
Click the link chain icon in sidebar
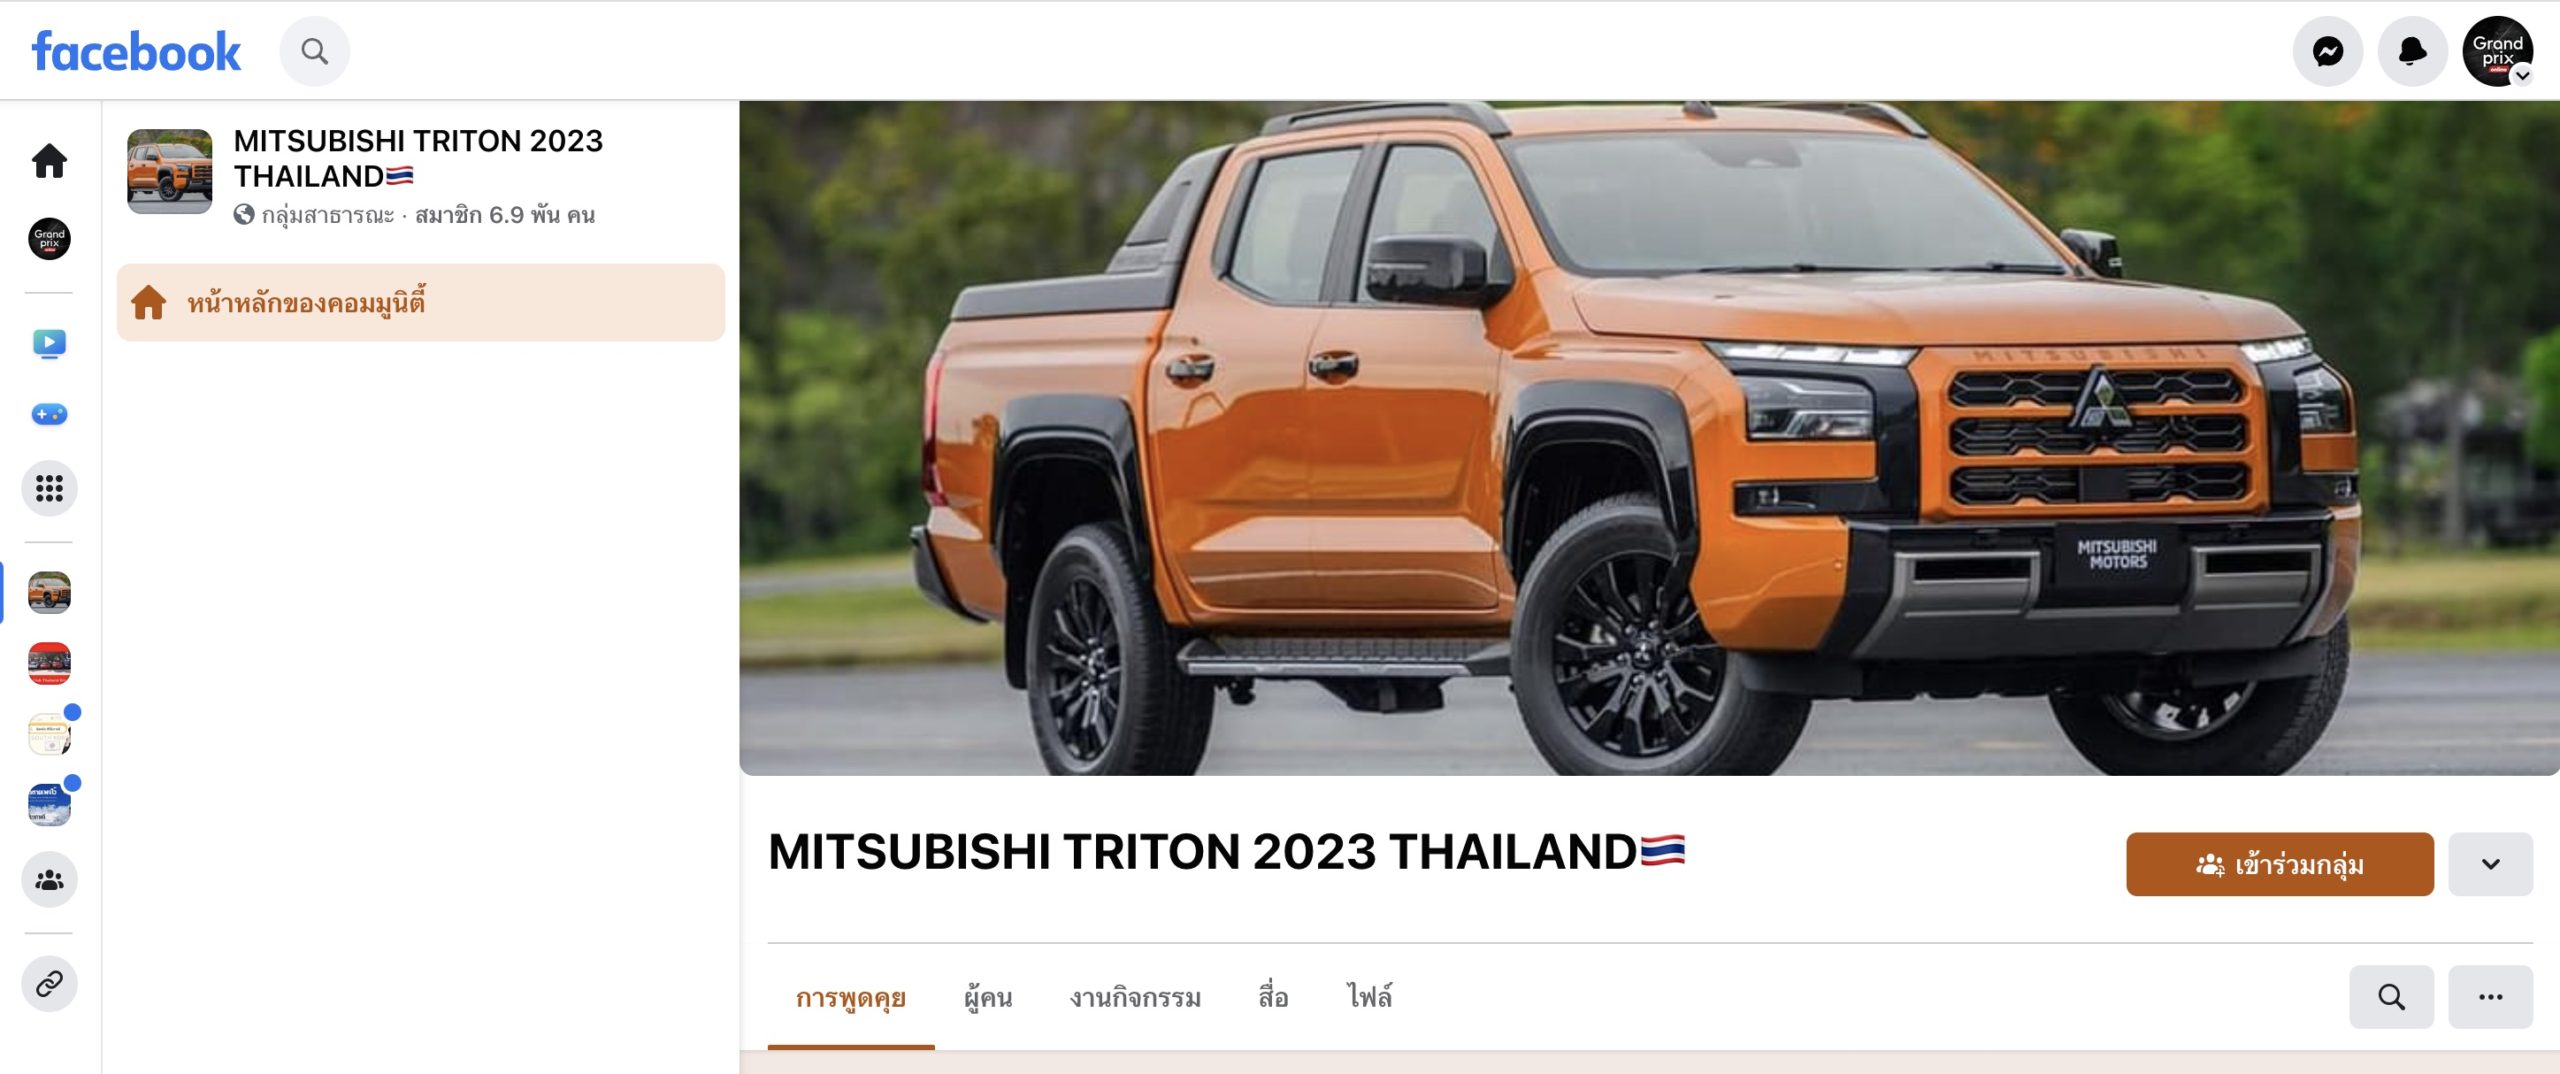[49, 984]
